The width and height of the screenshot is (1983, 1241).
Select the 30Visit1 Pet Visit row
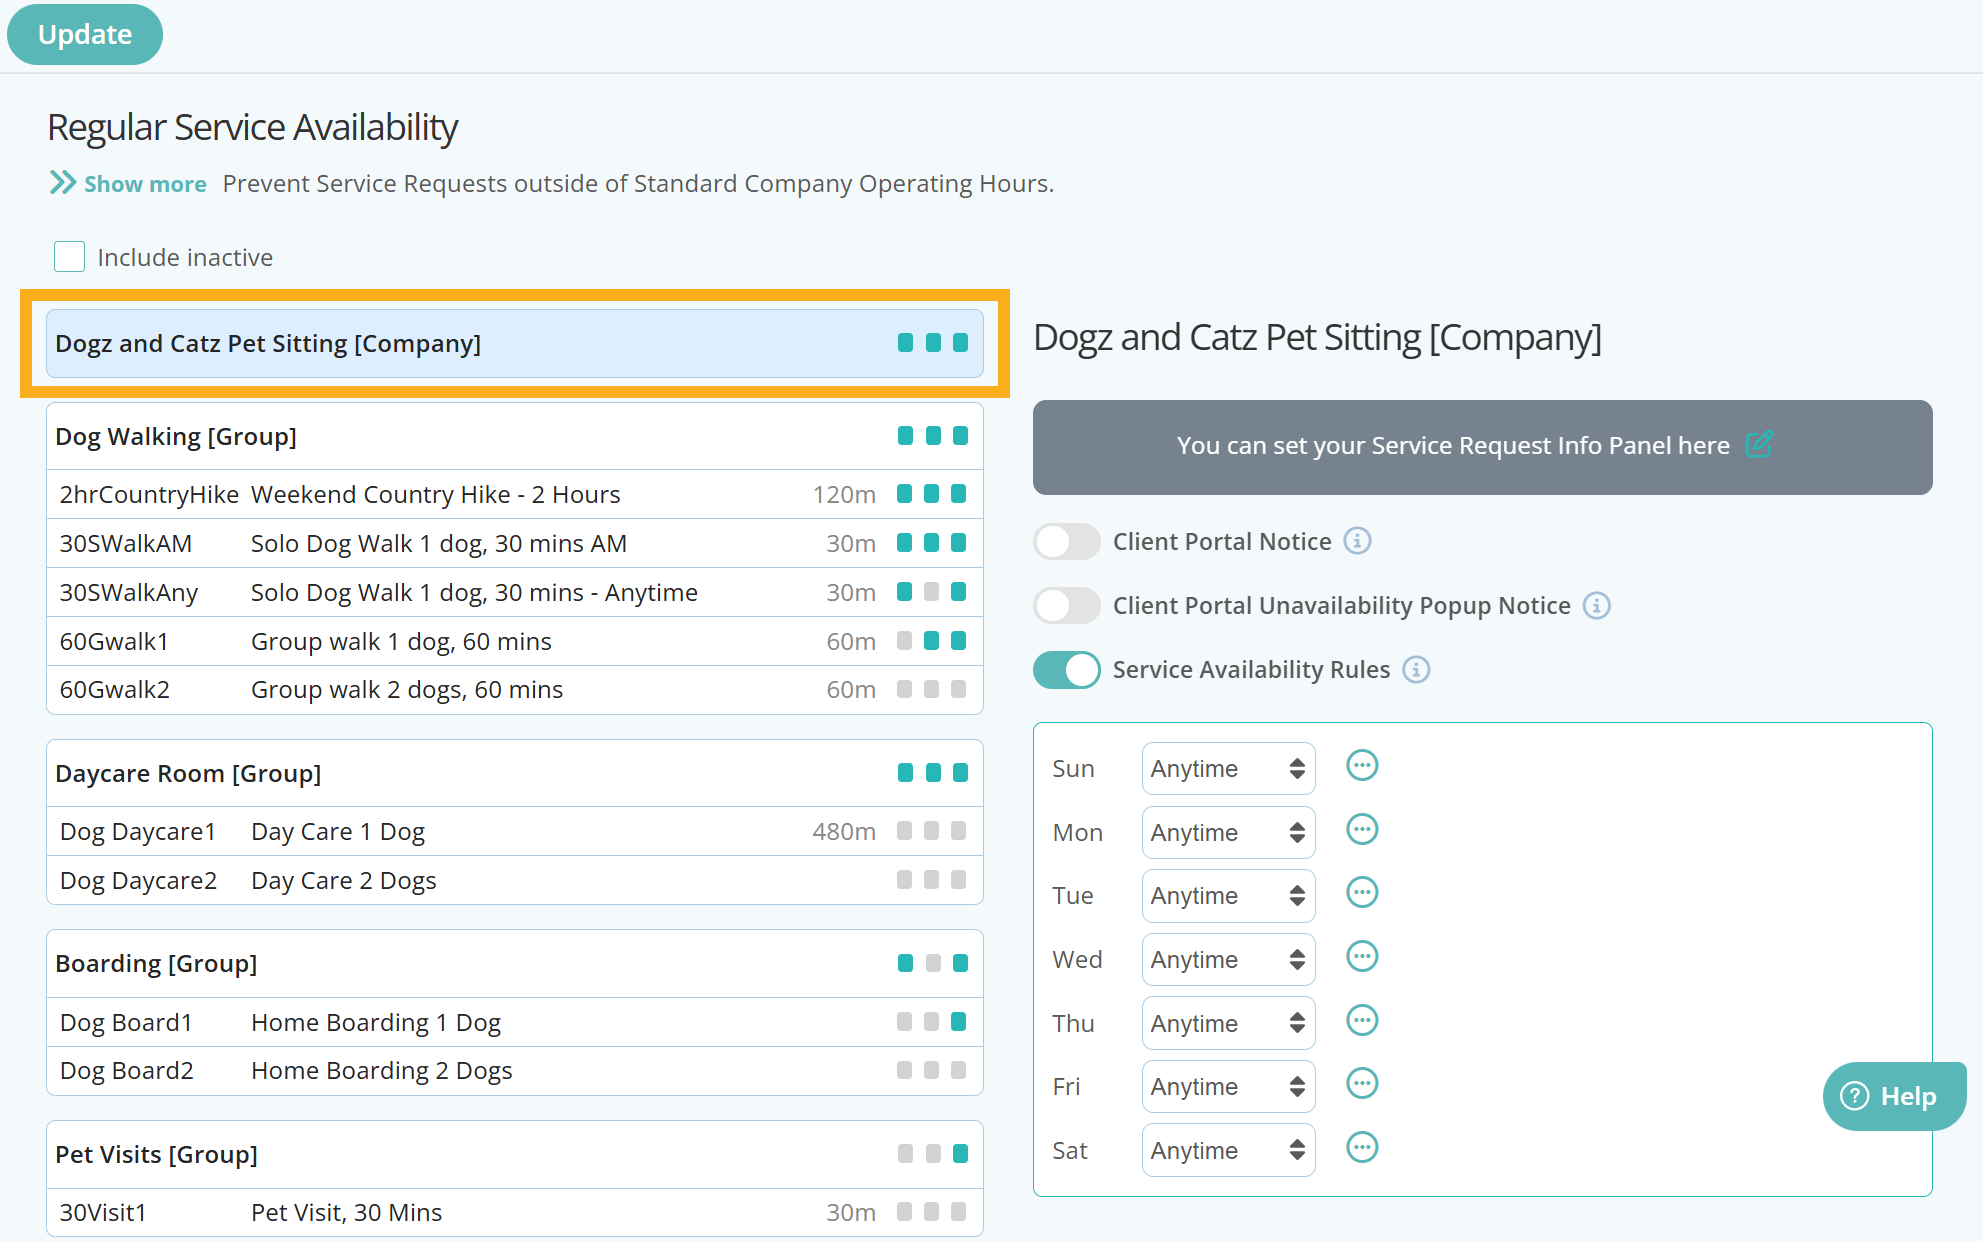pyautogui.click(x=515, y=1212)
